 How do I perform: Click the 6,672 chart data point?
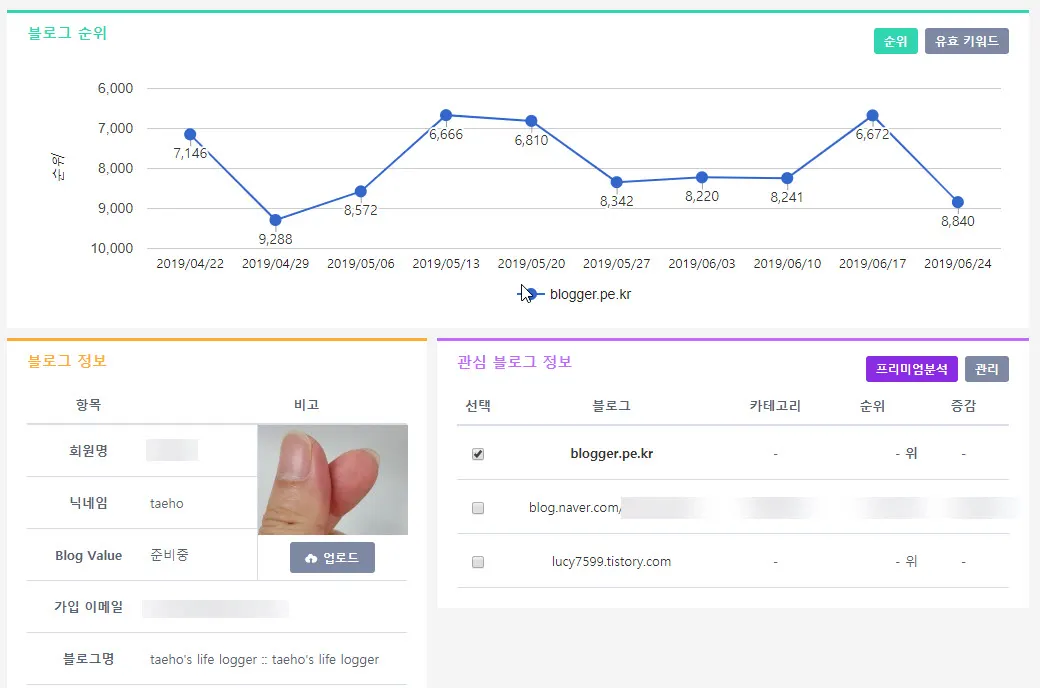872,115
